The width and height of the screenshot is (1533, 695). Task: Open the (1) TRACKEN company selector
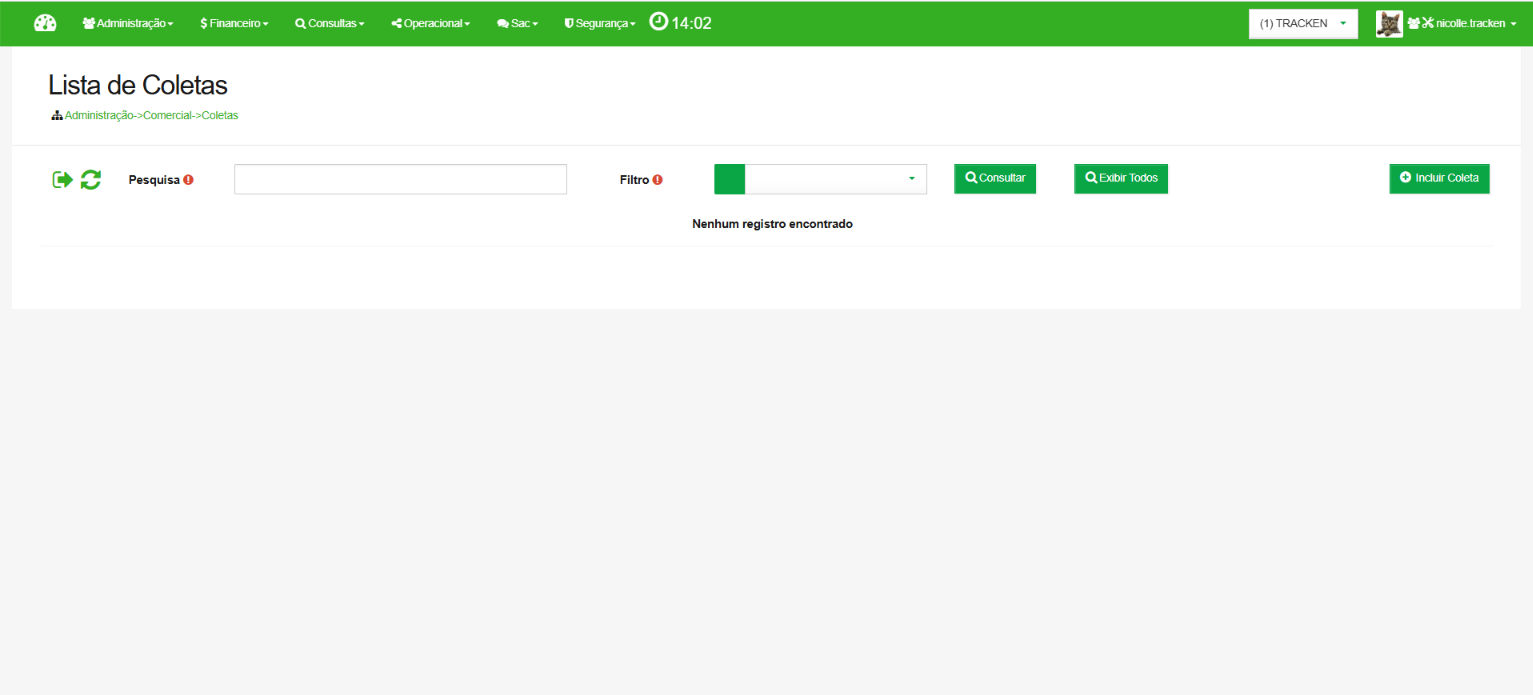click(1303, 24)
